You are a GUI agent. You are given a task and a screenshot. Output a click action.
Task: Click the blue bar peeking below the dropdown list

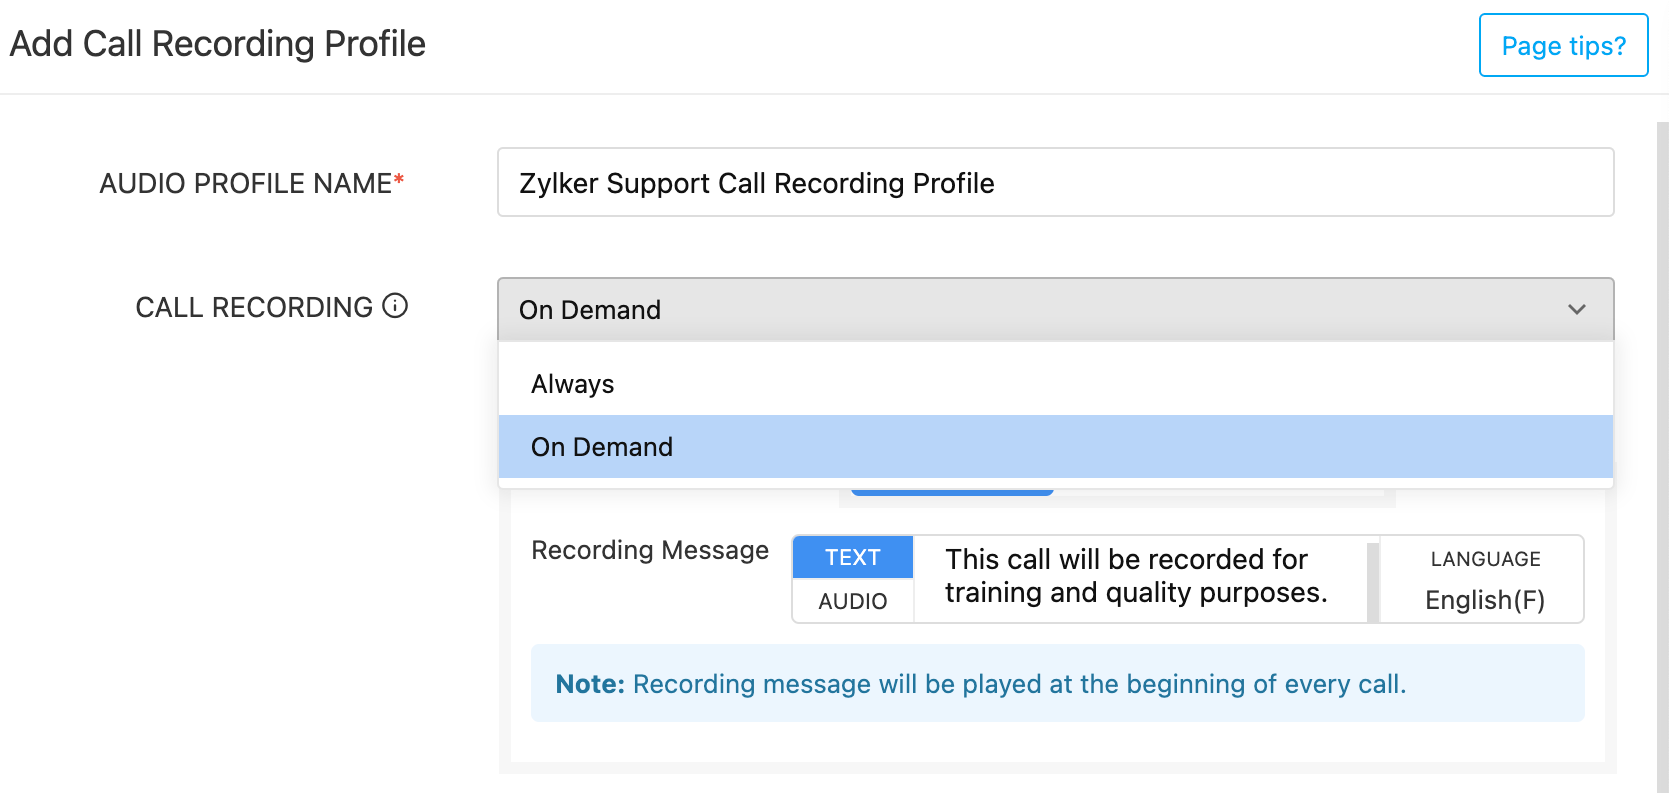(951, 491)
